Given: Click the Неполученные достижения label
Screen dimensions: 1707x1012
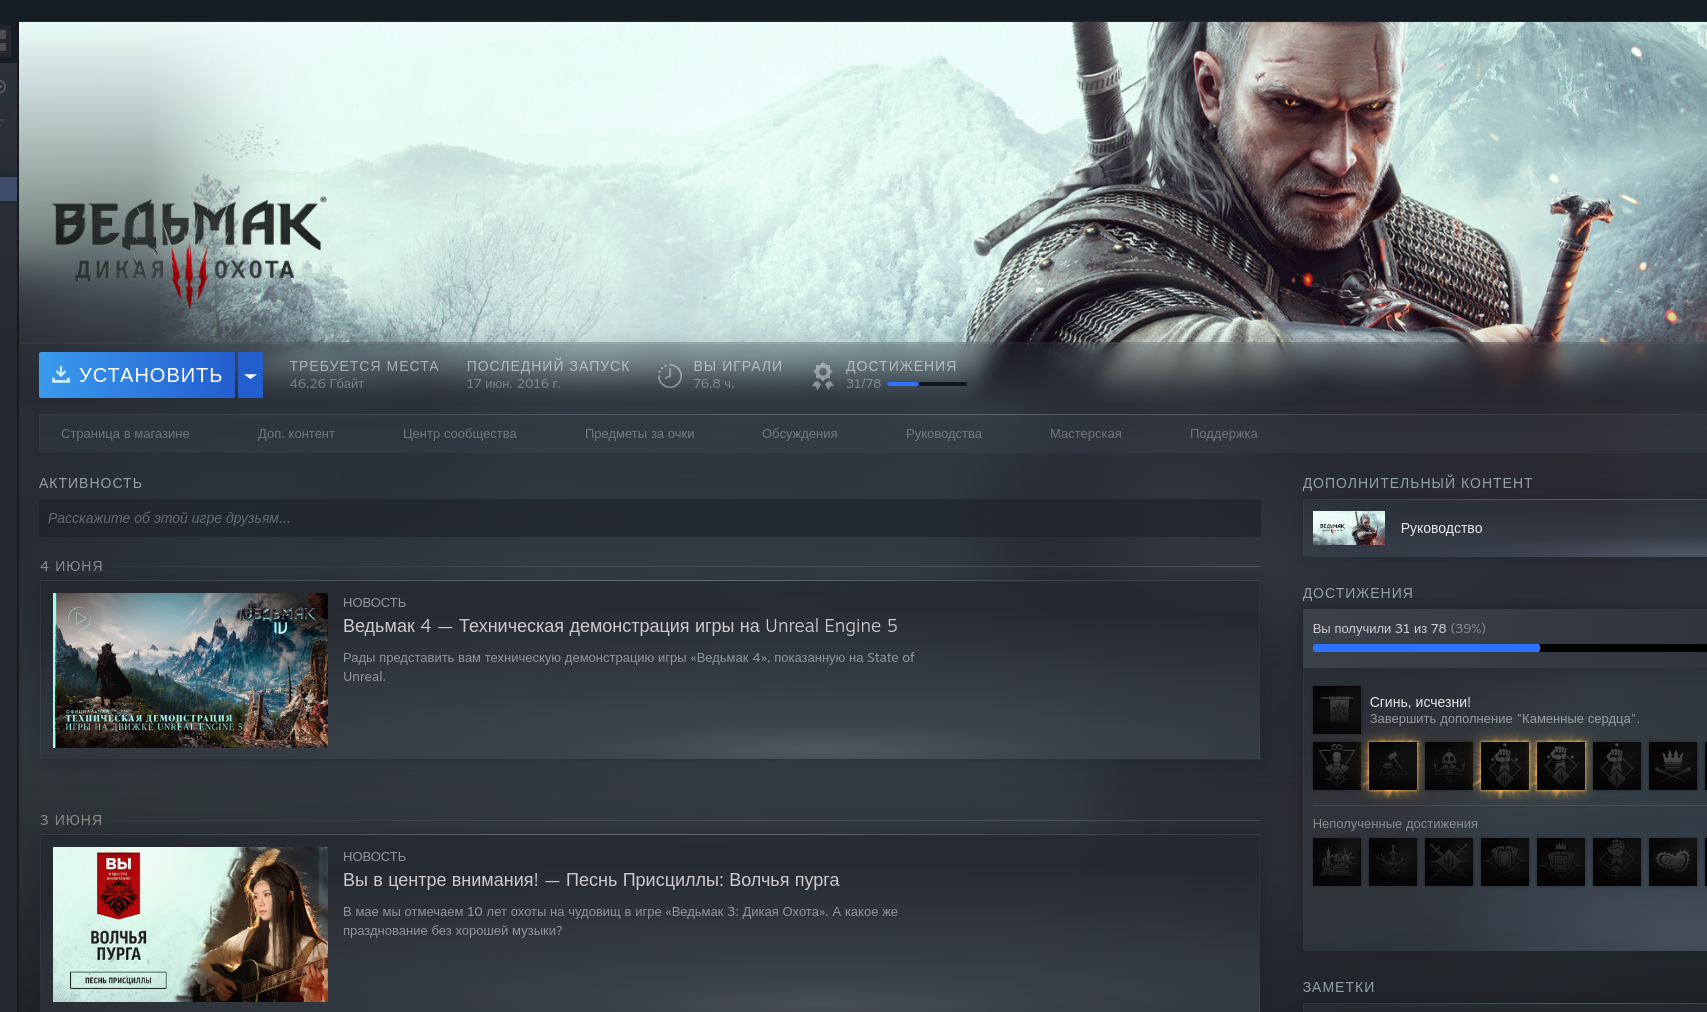Looking at the screenshot, I should [x=1395, y=824].
